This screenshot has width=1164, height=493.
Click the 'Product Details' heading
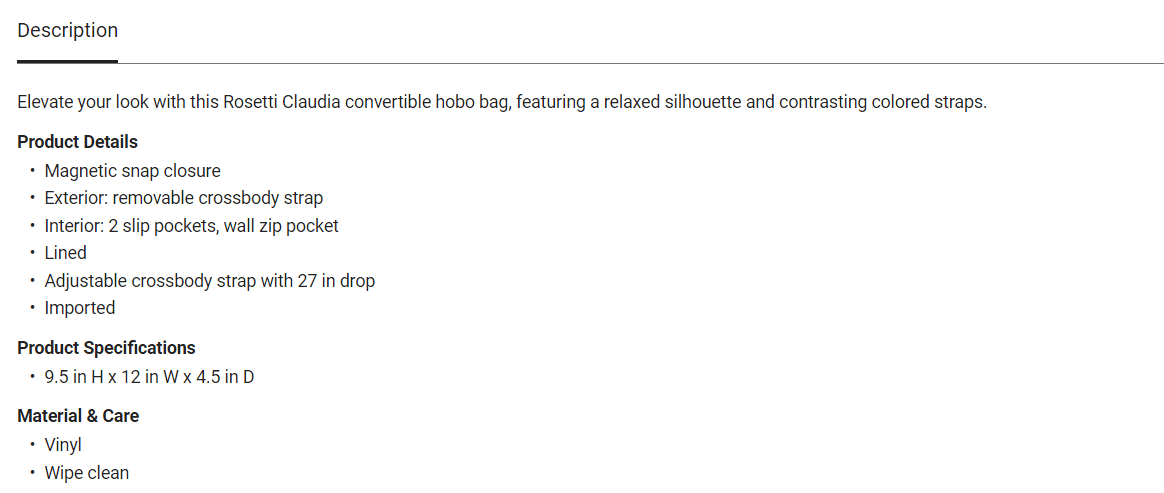coord(77,142)
